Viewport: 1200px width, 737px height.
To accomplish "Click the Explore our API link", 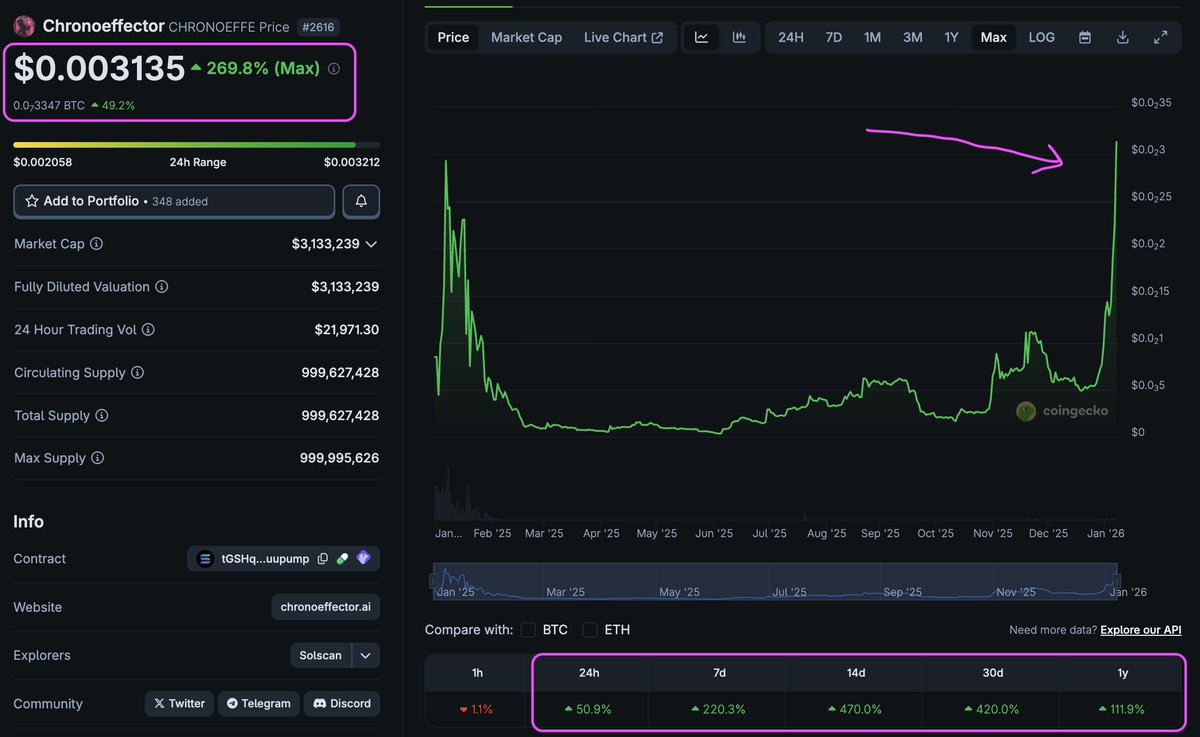I will [x=1141, y=630].
